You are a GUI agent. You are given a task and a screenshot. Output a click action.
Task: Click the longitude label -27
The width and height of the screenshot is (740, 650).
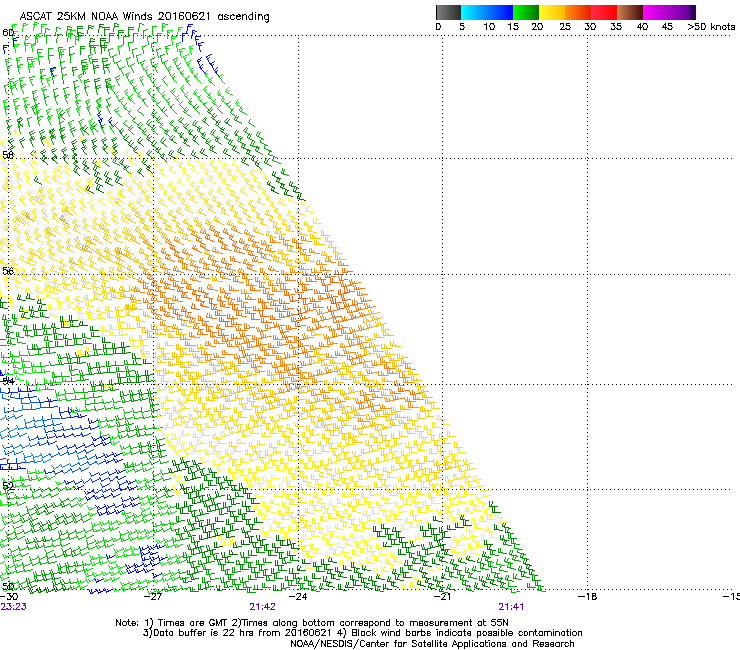click(x=153, y=597)
